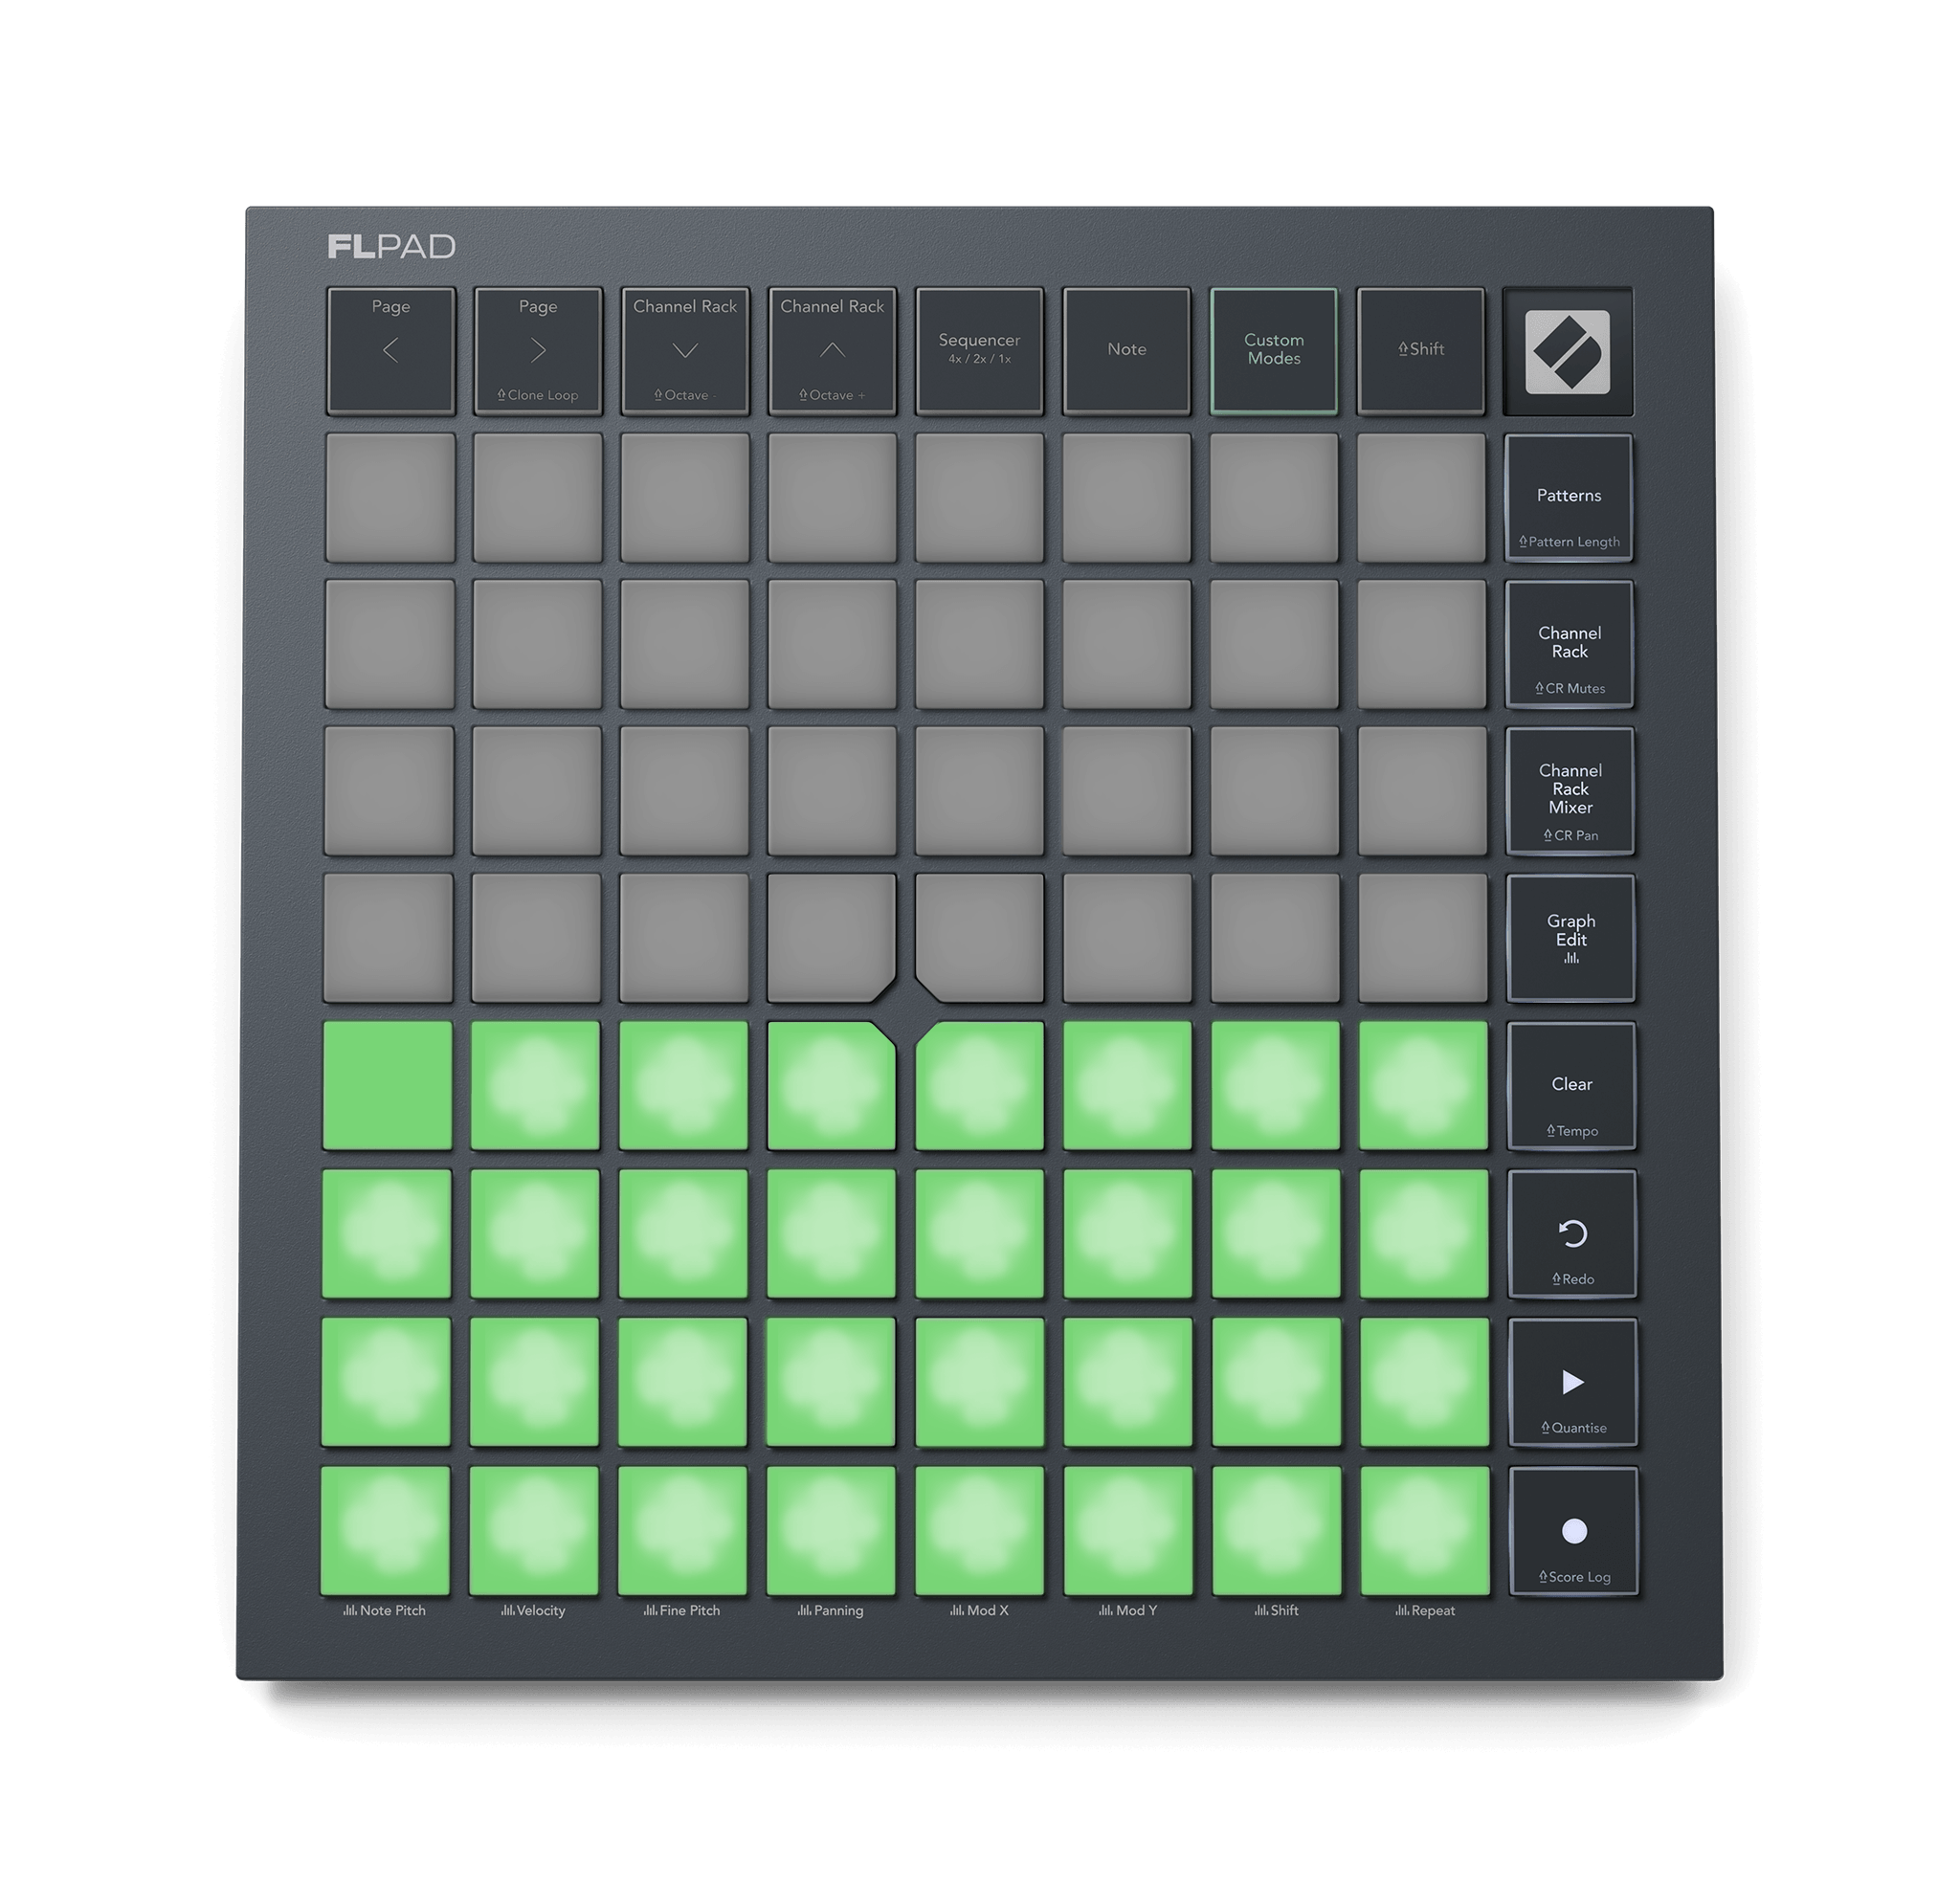
Task: Tap the grey pad below Note button
Action: (1126, 497)
